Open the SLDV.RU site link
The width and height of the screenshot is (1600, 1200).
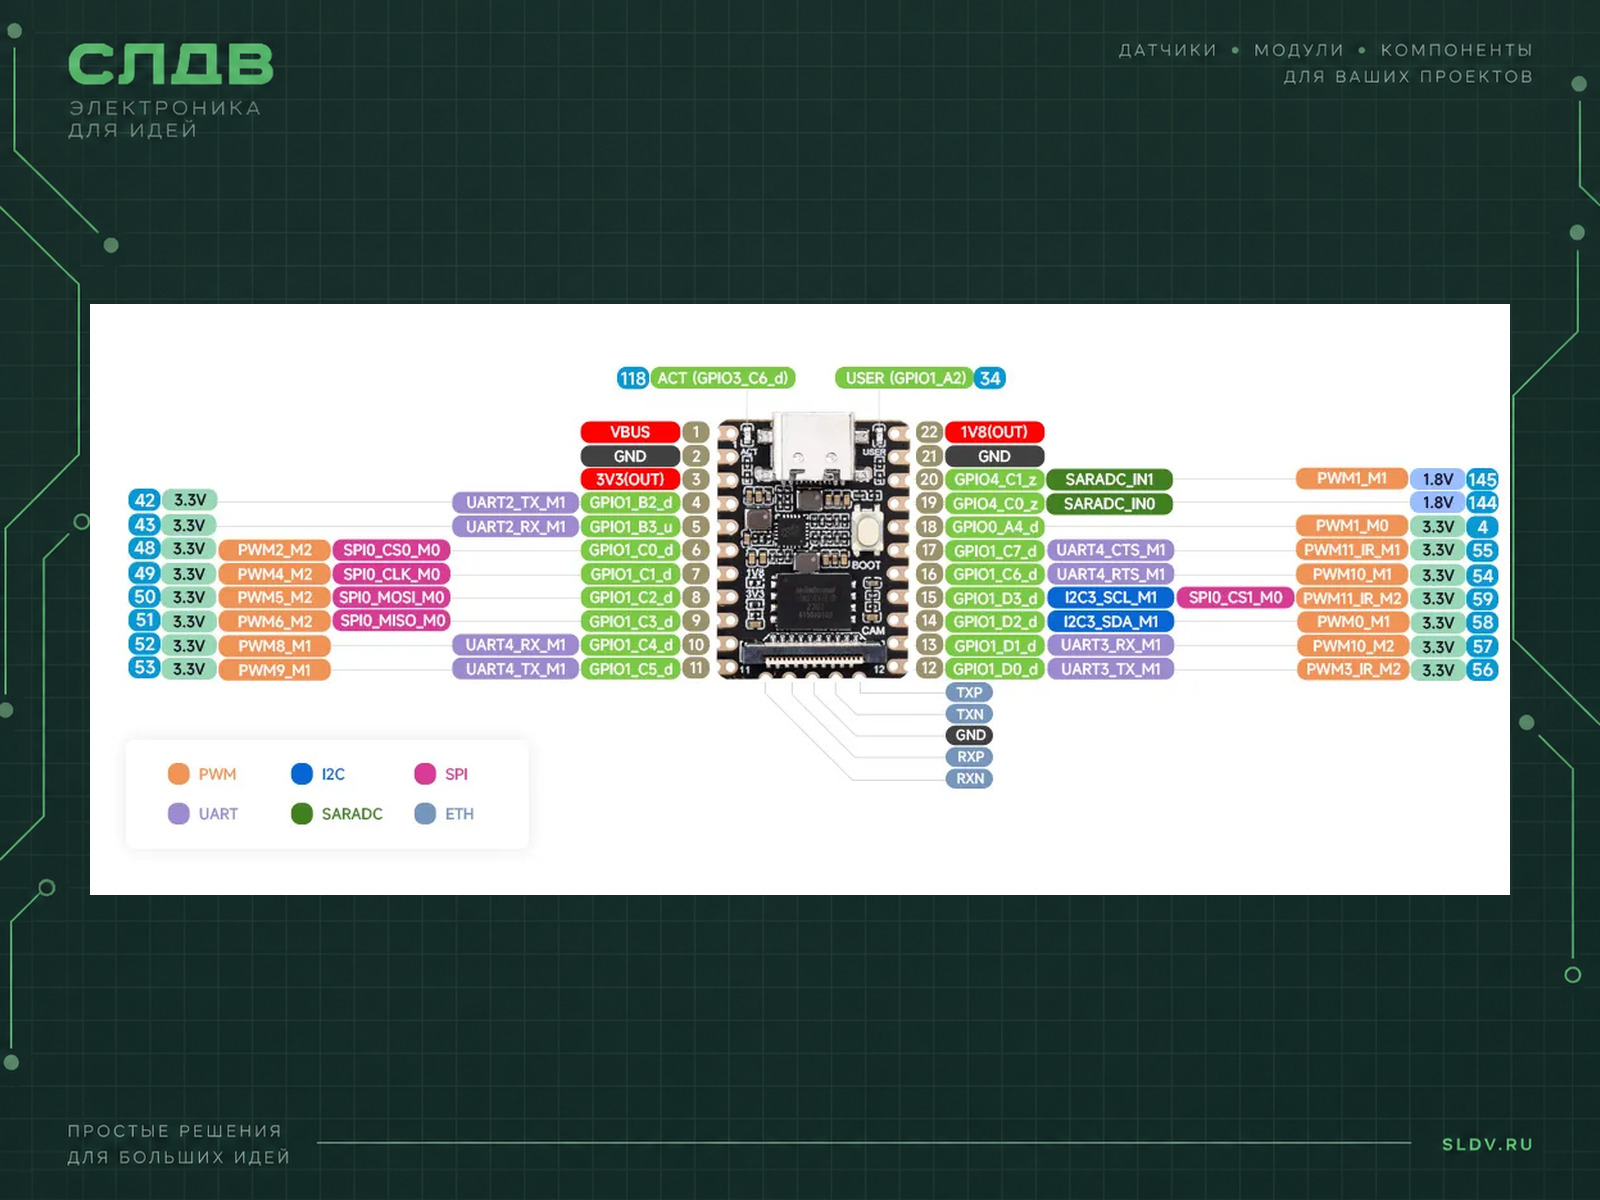(1487, 1144)
